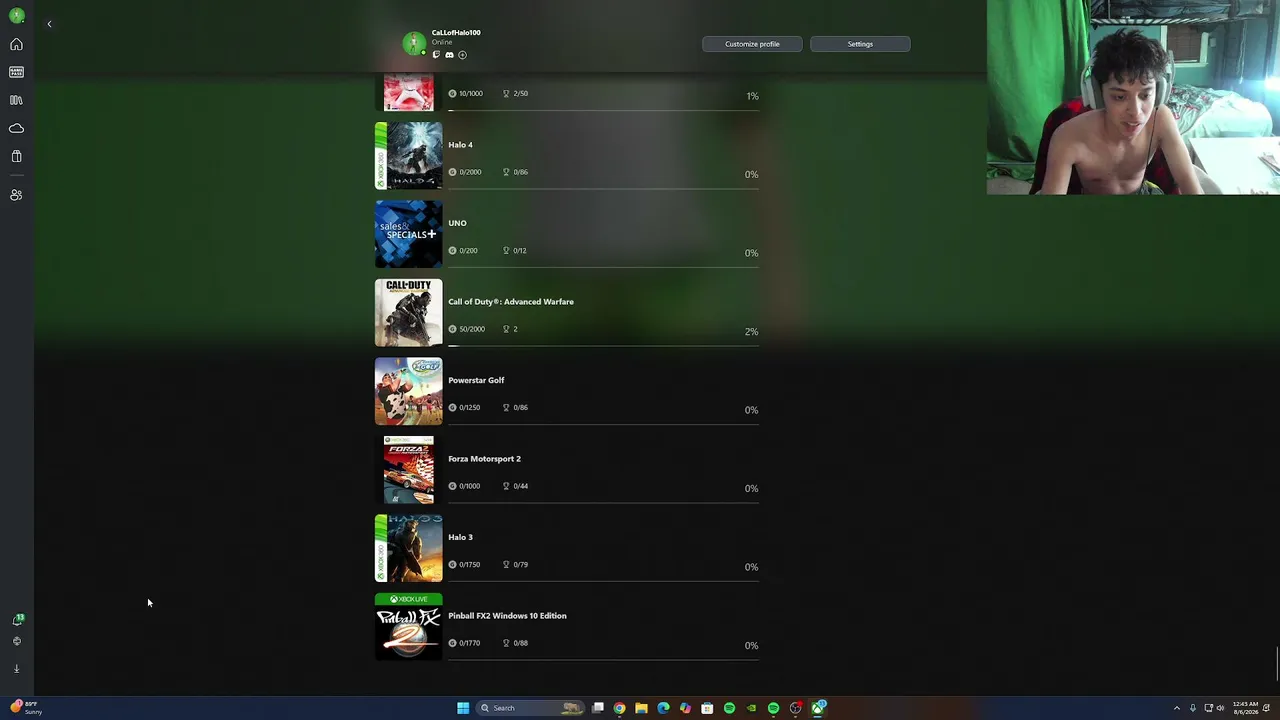Click gamerscore icon for Forza Motorsport 2
This screenshot has width=1280, height=720.
[x=452, y=486]
